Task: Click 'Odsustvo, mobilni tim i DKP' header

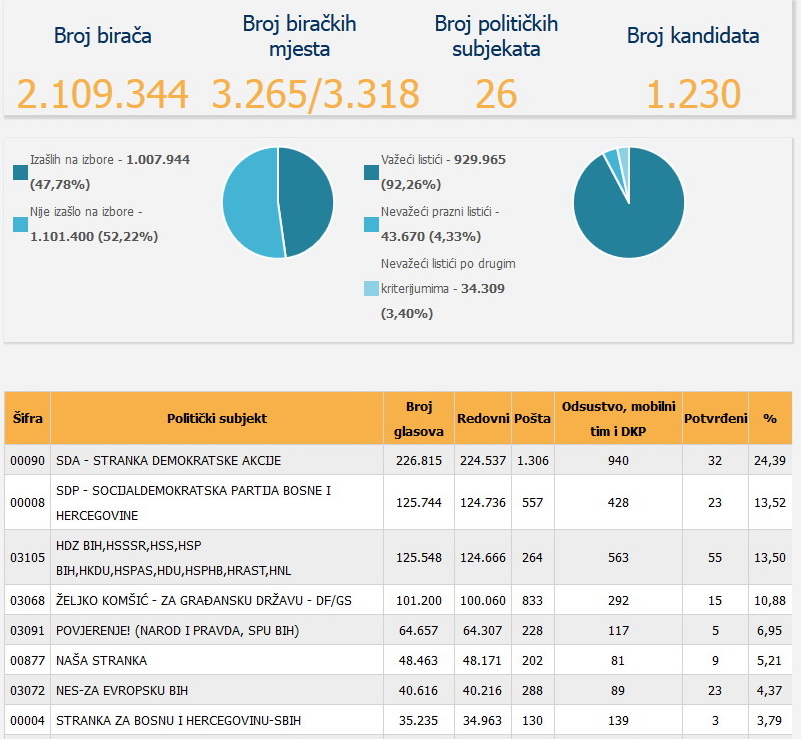Action: pyautogui.click(x=618, y=418)
